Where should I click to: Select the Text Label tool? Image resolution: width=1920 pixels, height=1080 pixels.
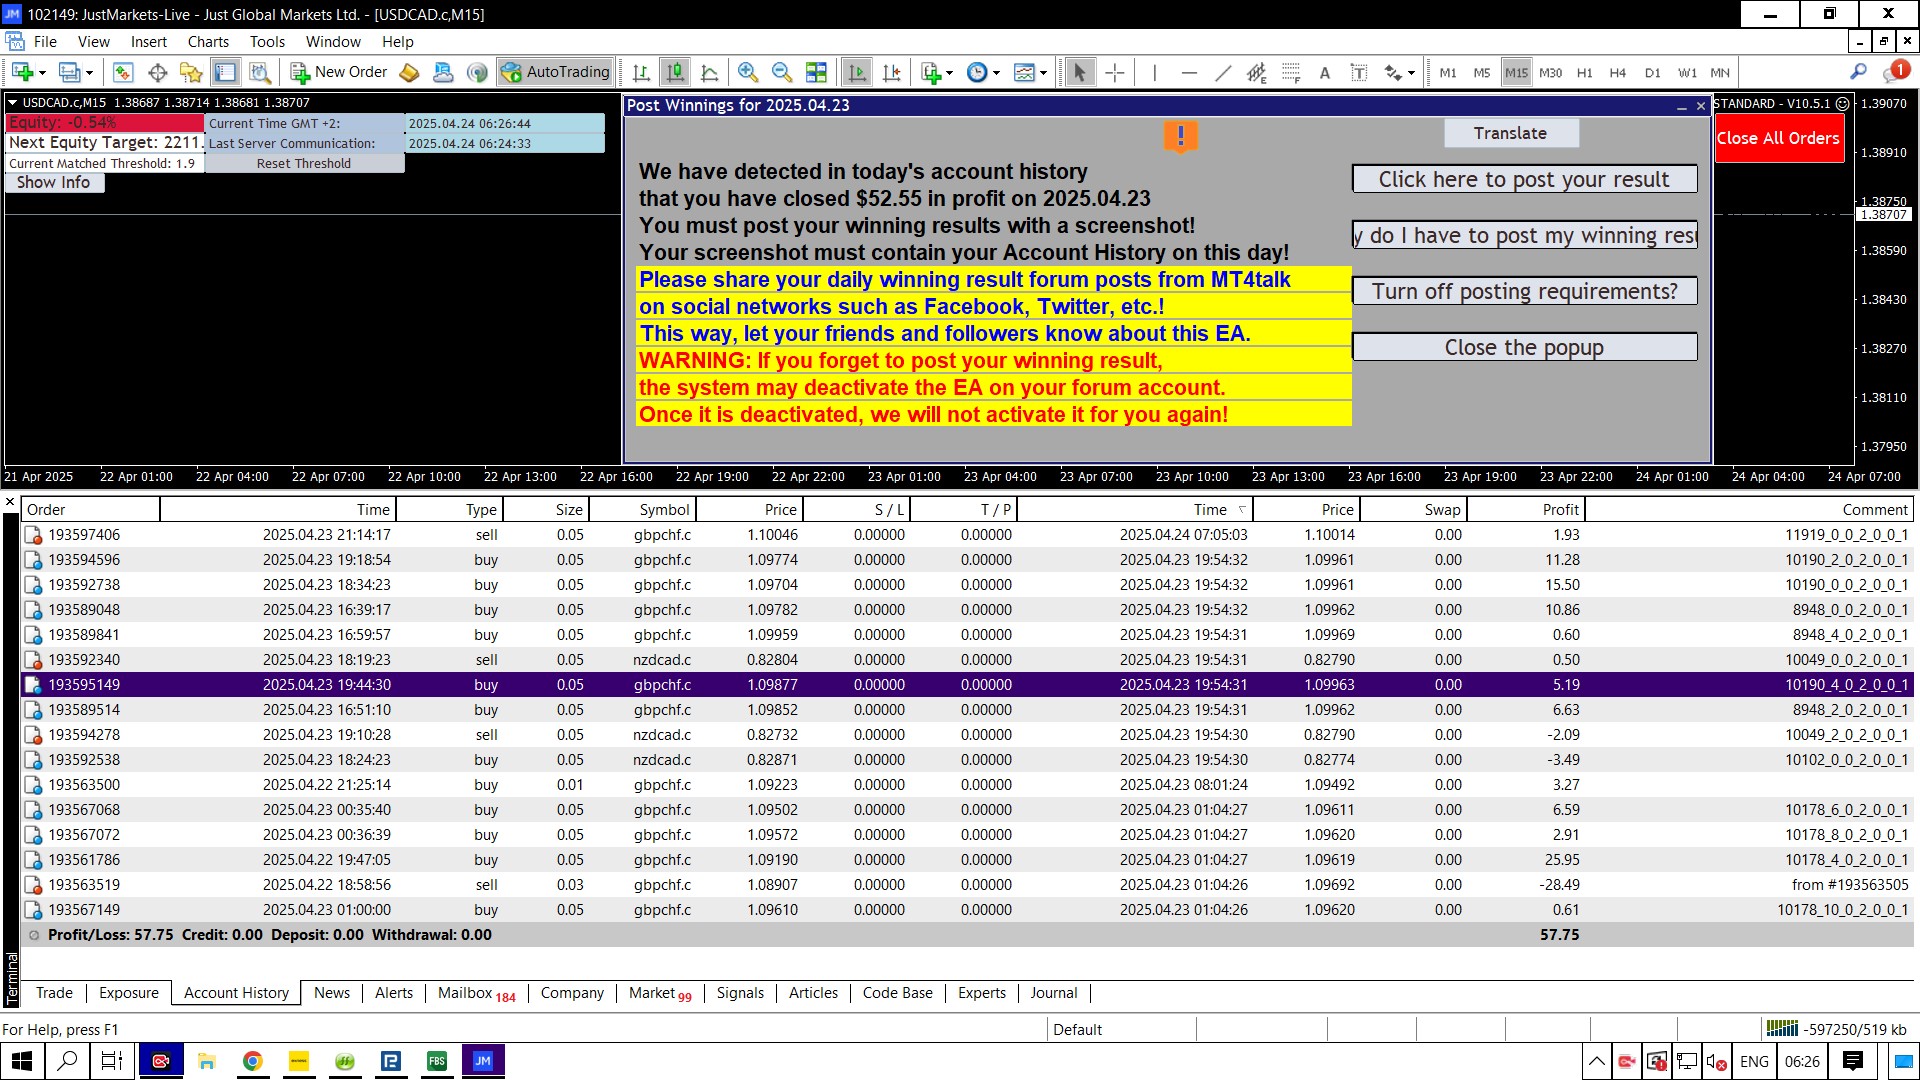tap(1359, 72)
